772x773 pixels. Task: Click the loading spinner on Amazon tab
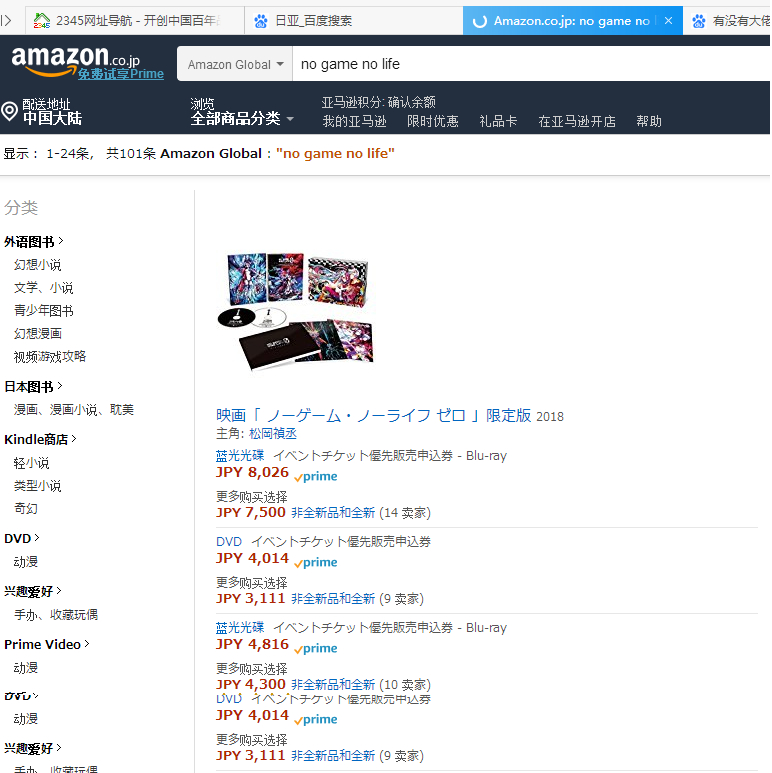click(x=479, y=21)
